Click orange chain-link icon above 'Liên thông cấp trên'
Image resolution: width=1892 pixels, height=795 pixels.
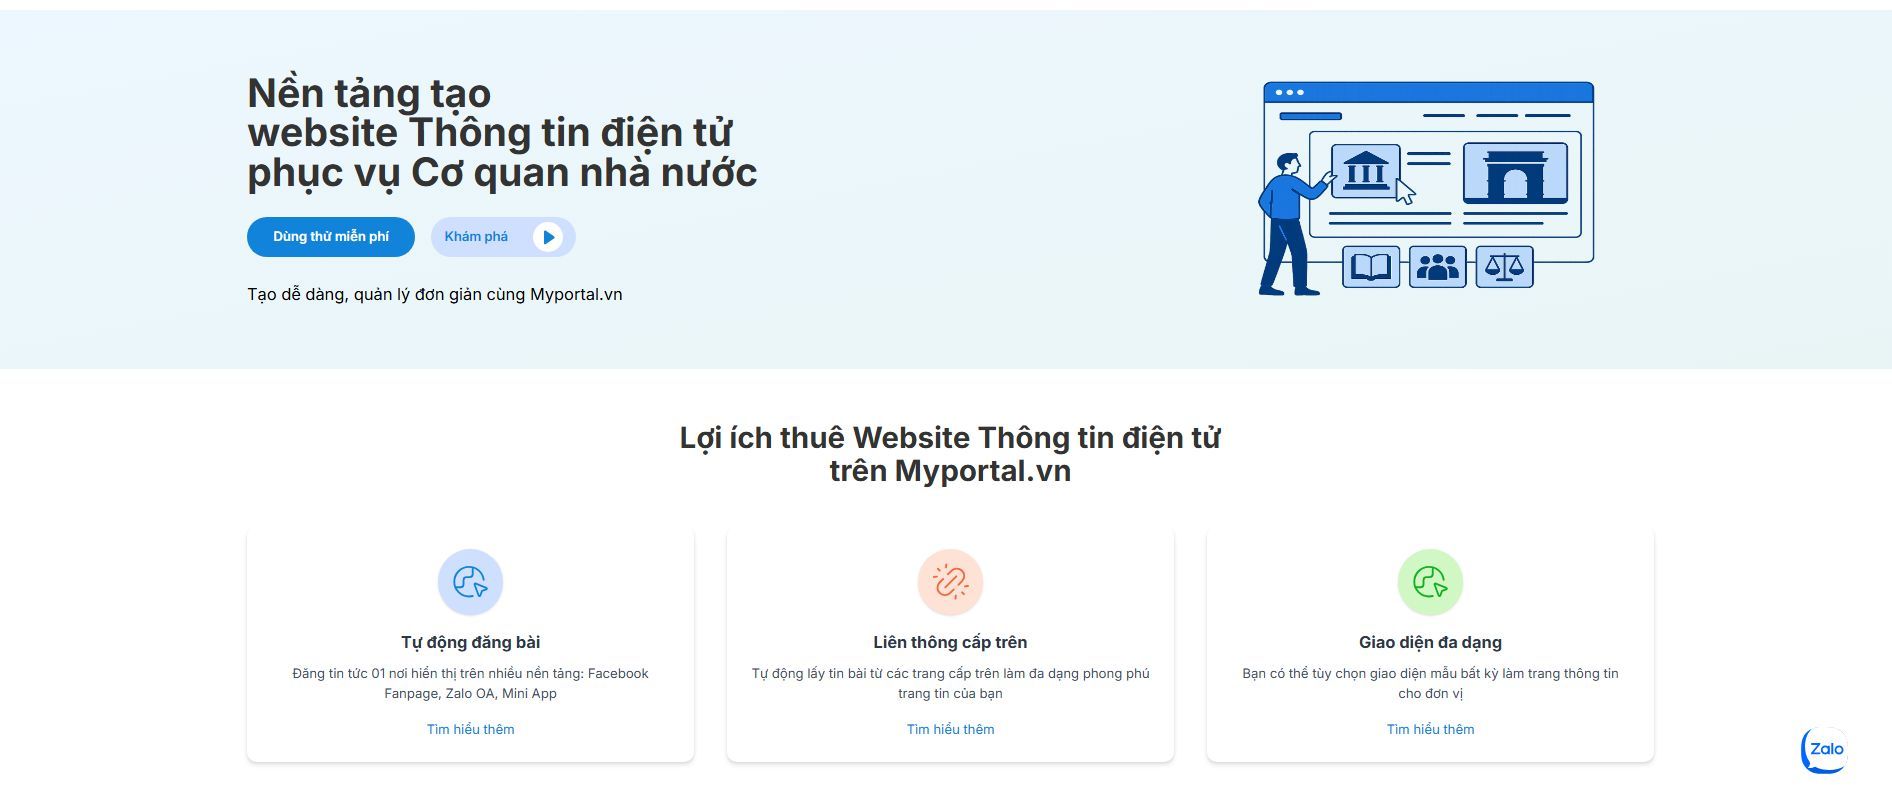950,582
